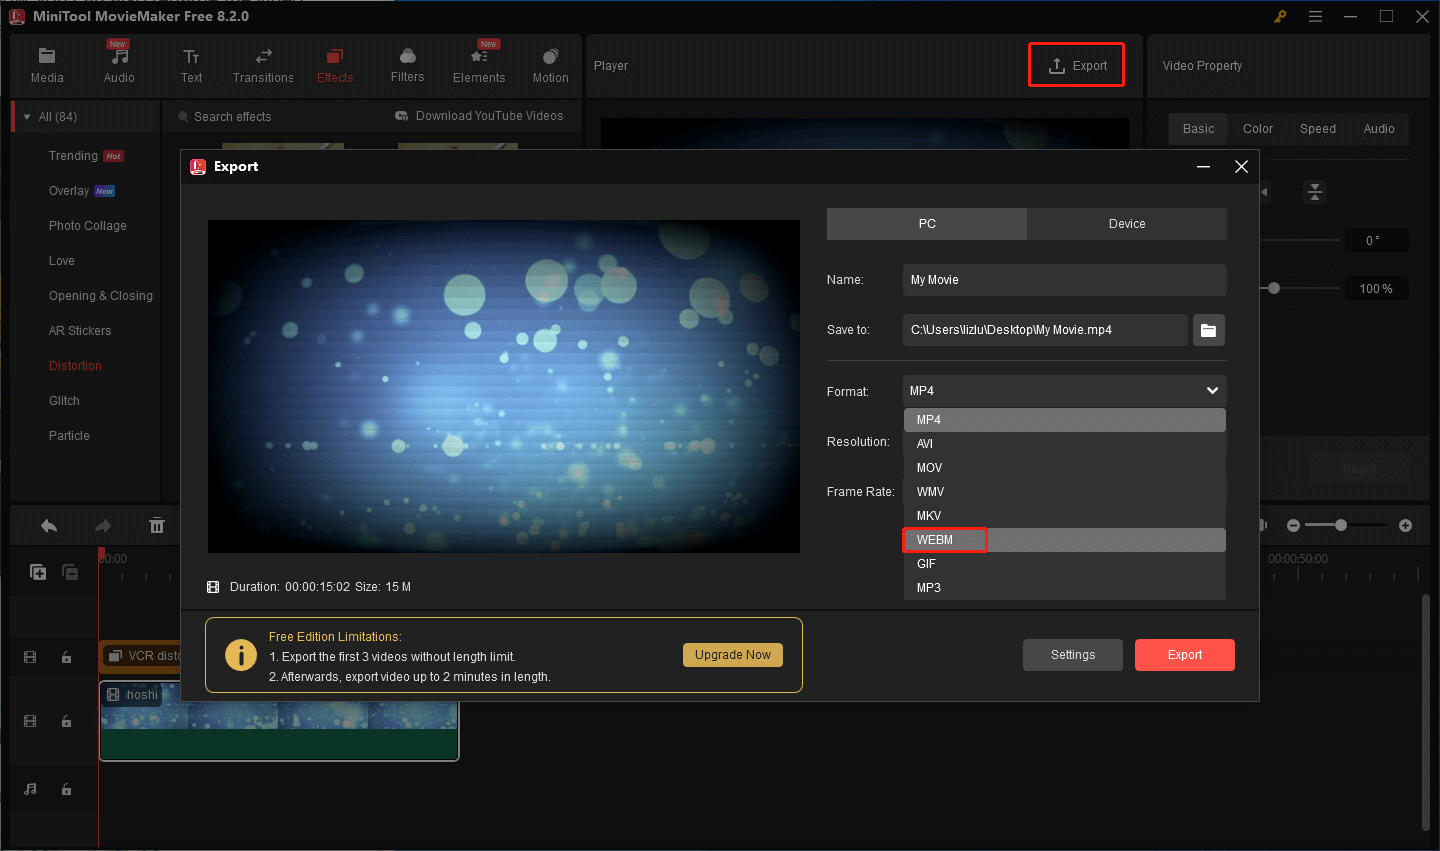Open the Motion tab
The image size is (1440, 851).
(x=550, y=66)
